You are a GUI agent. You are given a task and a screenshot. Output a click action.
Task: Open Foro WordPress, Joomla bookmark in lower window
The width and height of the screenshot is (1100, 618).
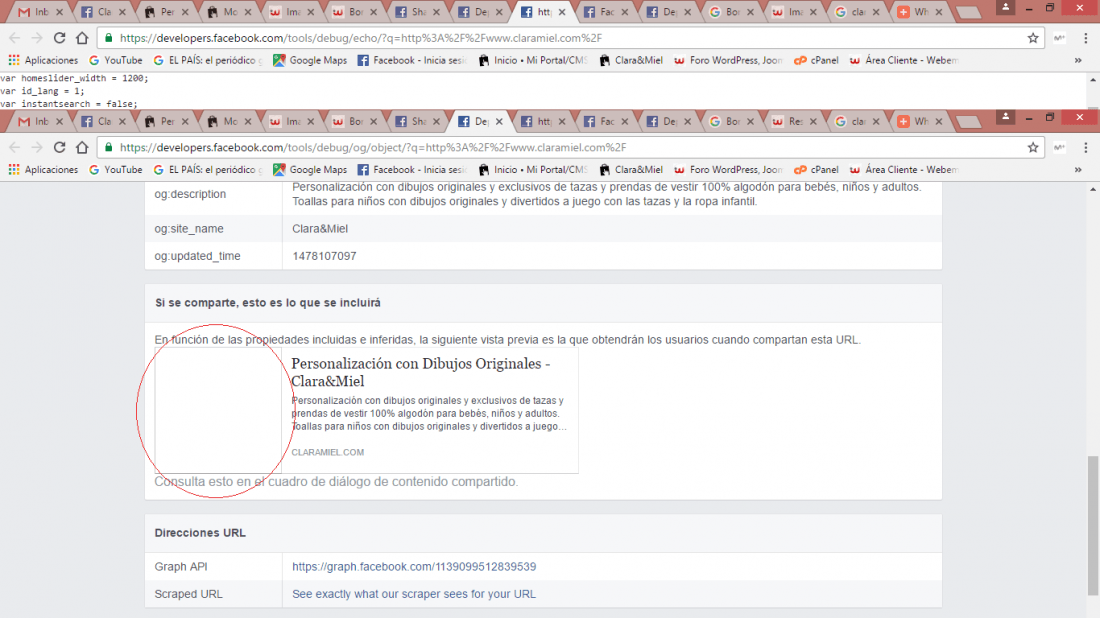pyautogui.click(x=728, y=170)
